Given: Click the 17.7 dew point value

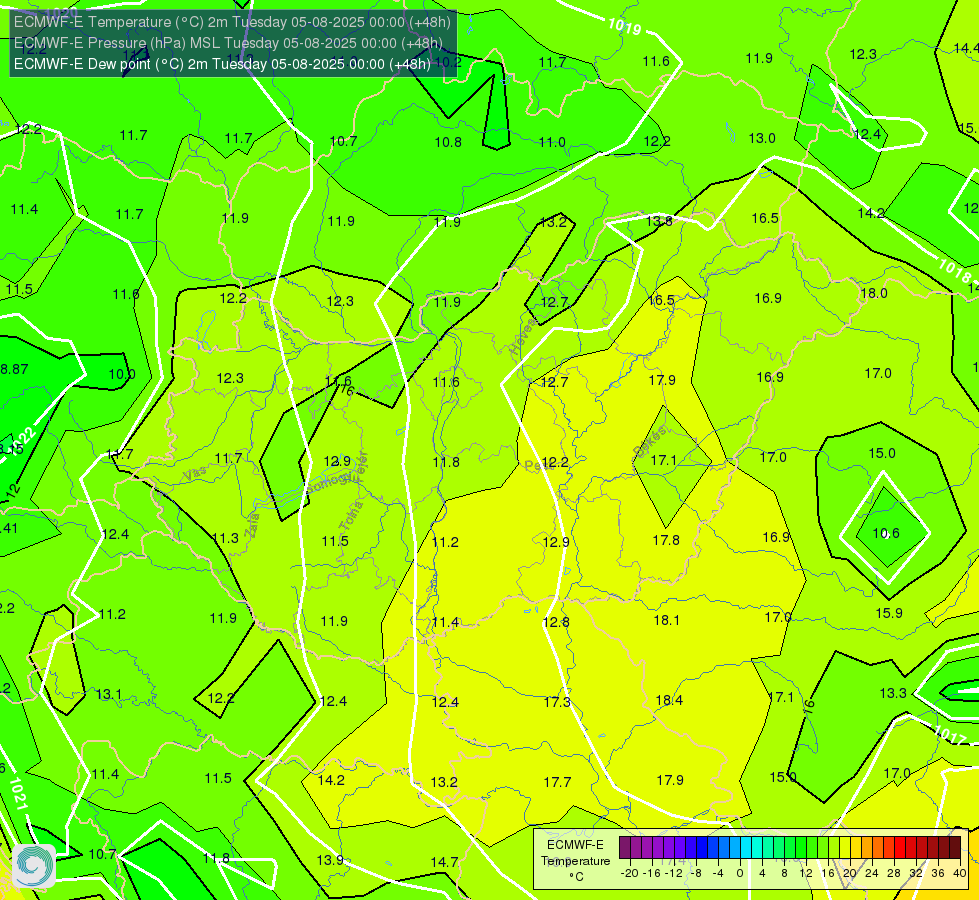Looking at the screenshot, I should [x=558, y=782].
